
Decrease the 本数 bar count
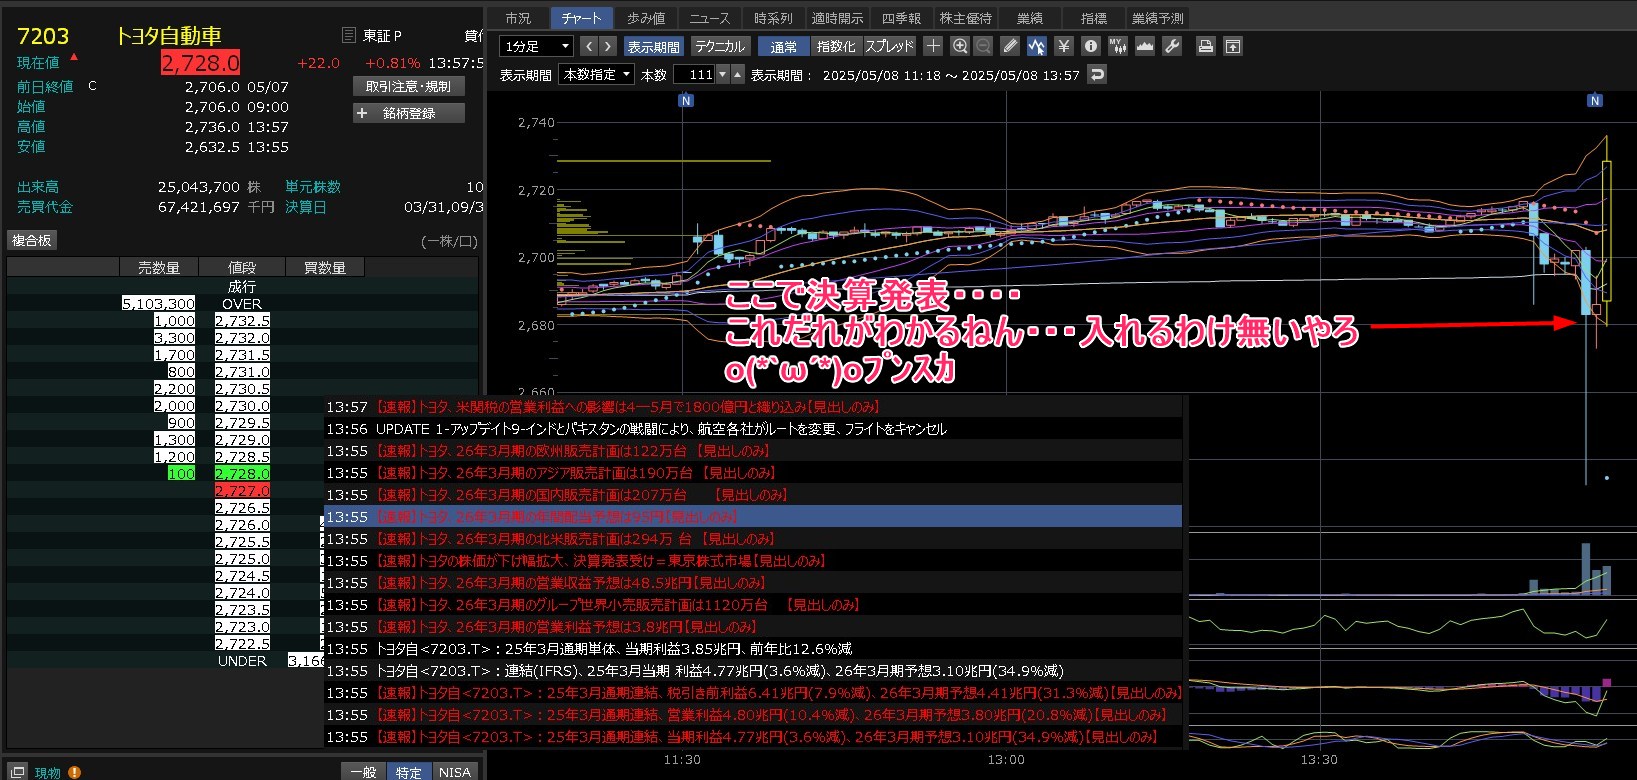[724, 74]
